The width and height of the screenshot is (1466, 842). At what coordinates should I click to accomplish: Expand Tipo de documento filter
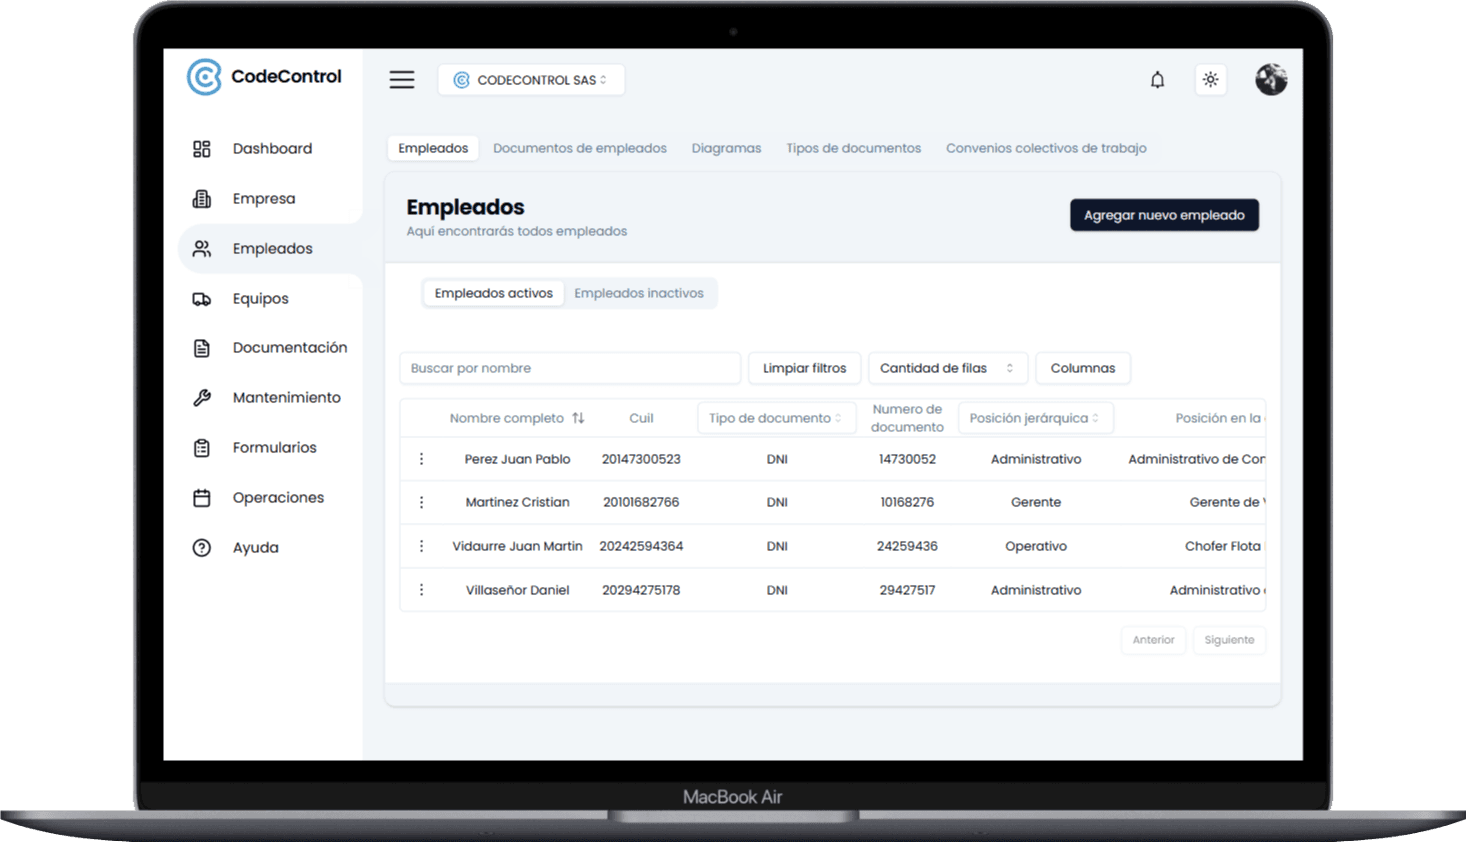coord(775,418)
